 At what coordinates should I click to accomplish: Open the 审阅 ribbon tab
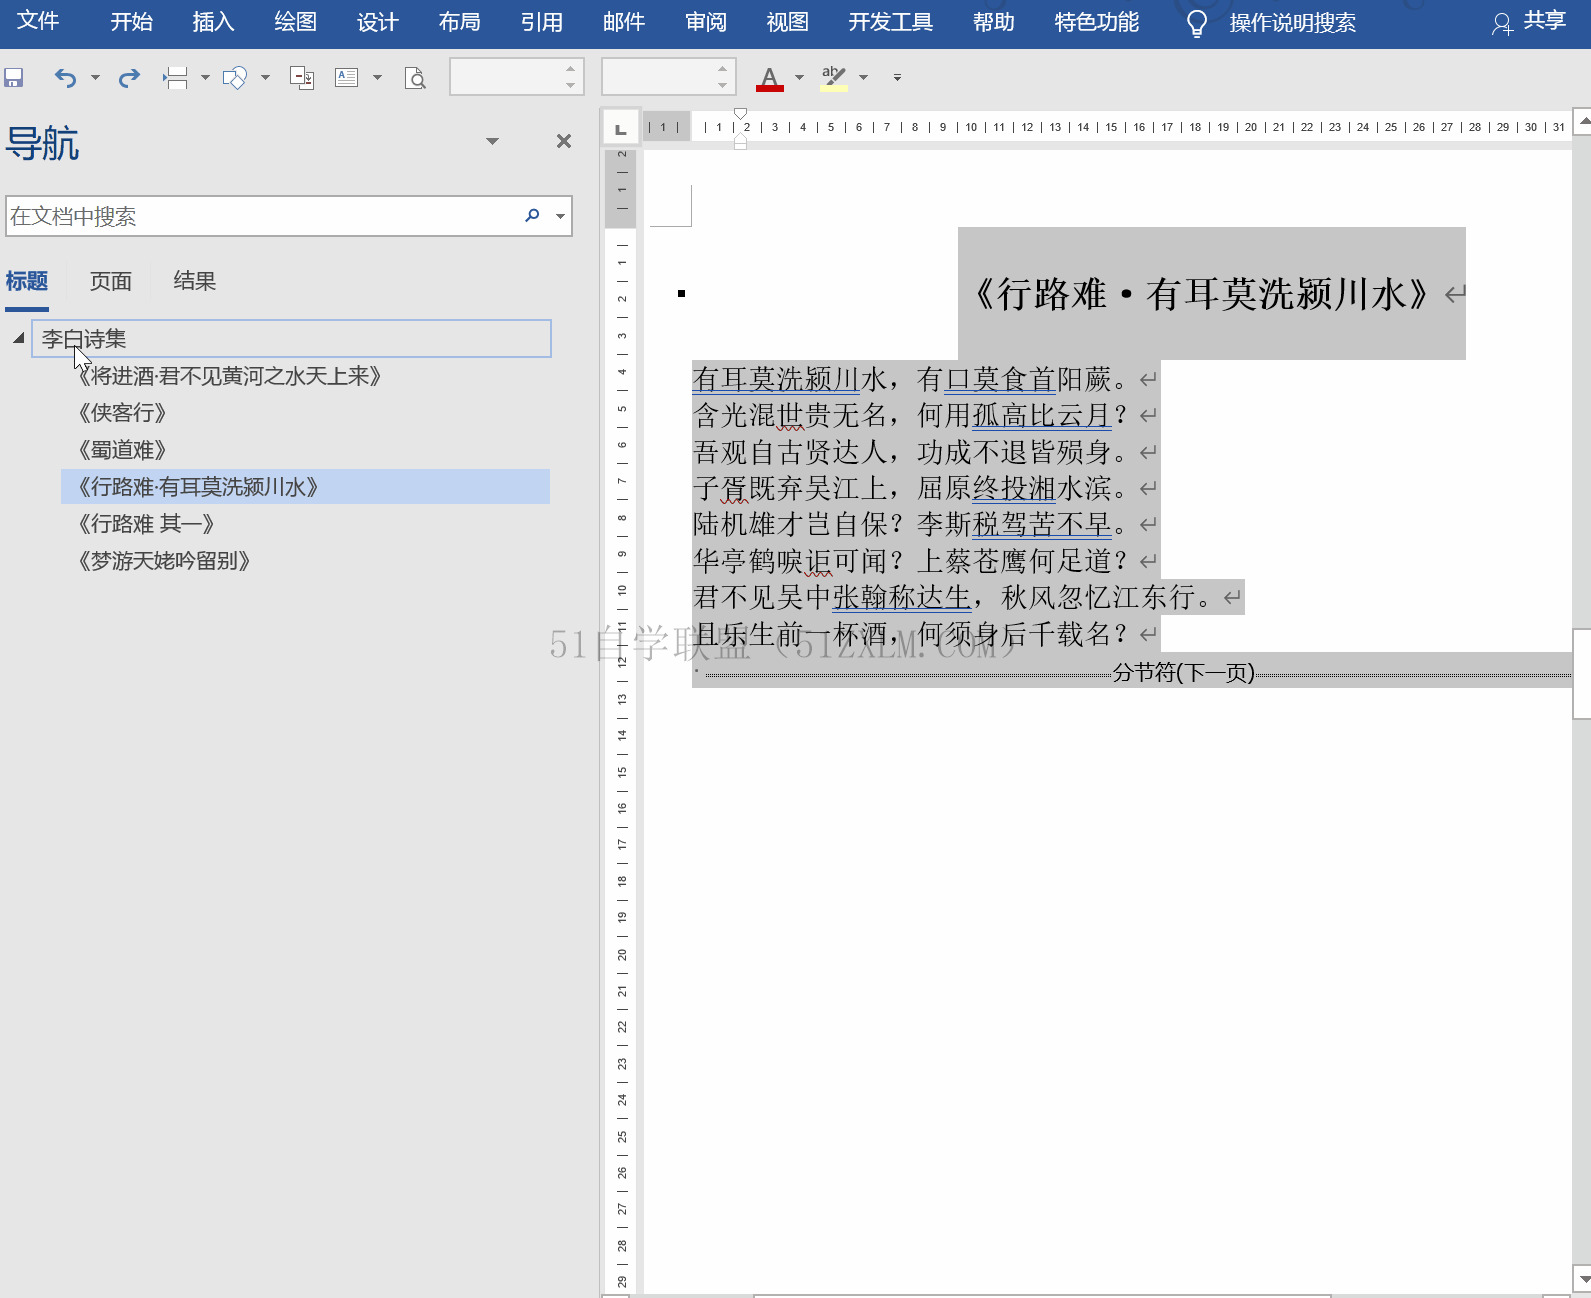coord(705,22)
